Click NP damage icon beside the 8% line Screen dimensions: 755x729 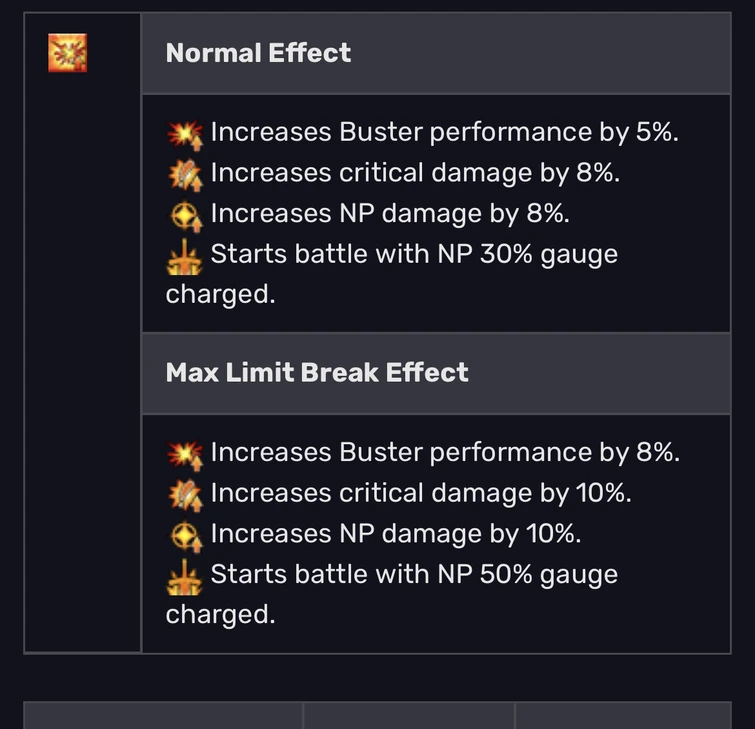[x=185, y=215]
